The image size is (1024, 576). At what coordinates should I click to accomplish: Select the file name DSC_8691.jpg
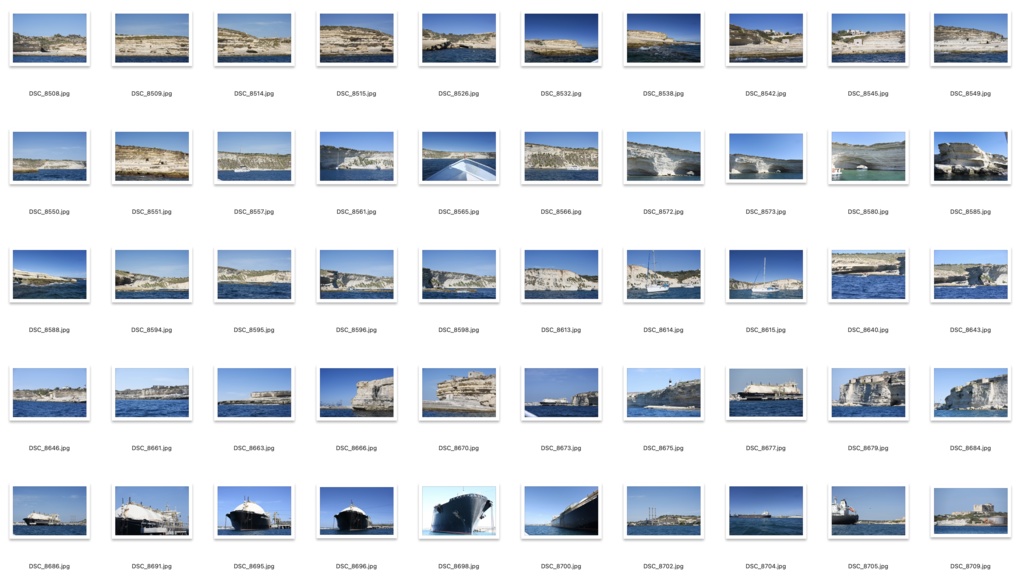152,567
